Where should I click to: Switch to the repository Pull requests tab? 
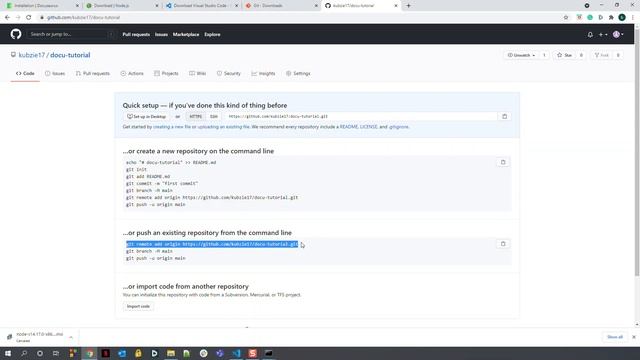[x=93, y=73]
